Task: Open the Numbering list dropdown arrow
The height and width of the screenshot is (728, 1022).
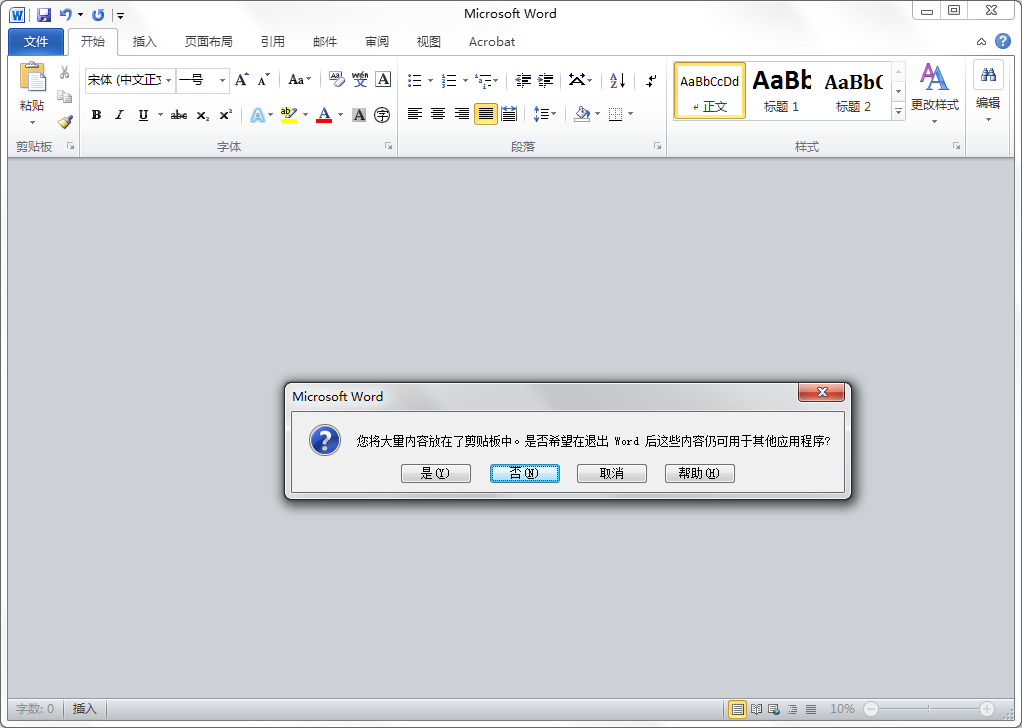Action: [x=465, y=81]
